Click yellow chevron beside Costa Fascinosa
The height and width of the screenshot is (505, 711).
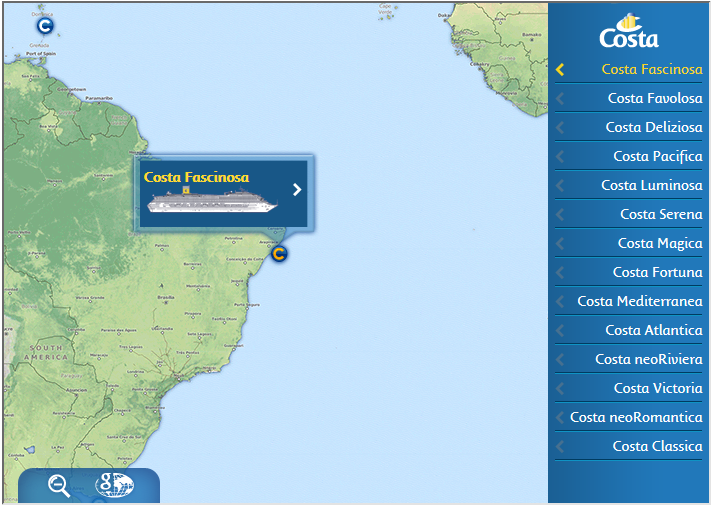(x=560, y=69)
